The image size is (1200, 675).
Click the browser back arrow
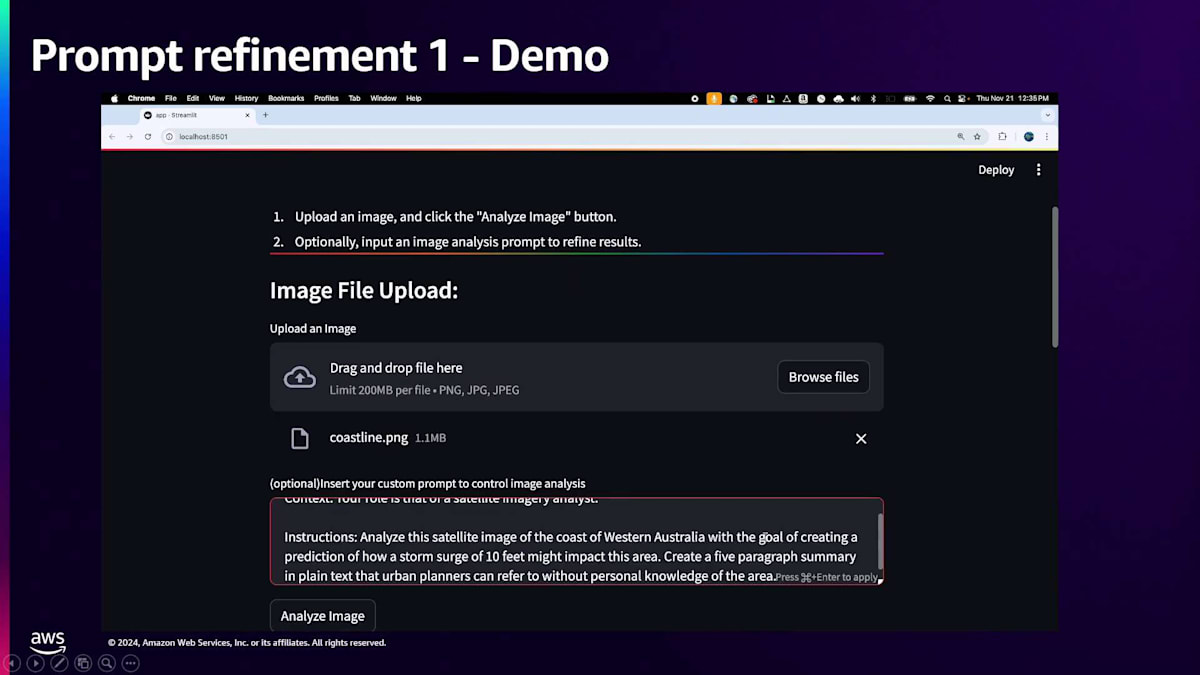112,136
